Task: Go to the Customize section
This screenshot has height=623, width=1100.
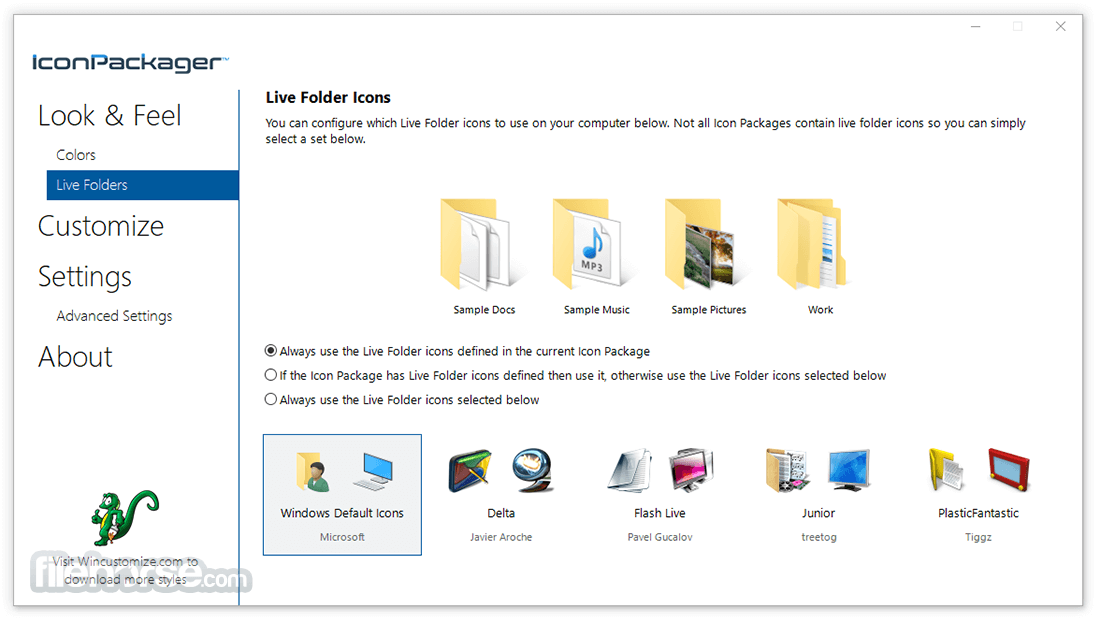Action: point(100,226)
